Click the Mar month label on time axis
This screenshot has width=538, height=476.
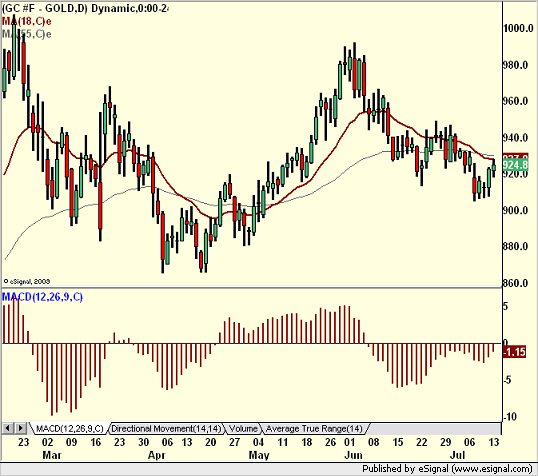(x=52, y=455)
